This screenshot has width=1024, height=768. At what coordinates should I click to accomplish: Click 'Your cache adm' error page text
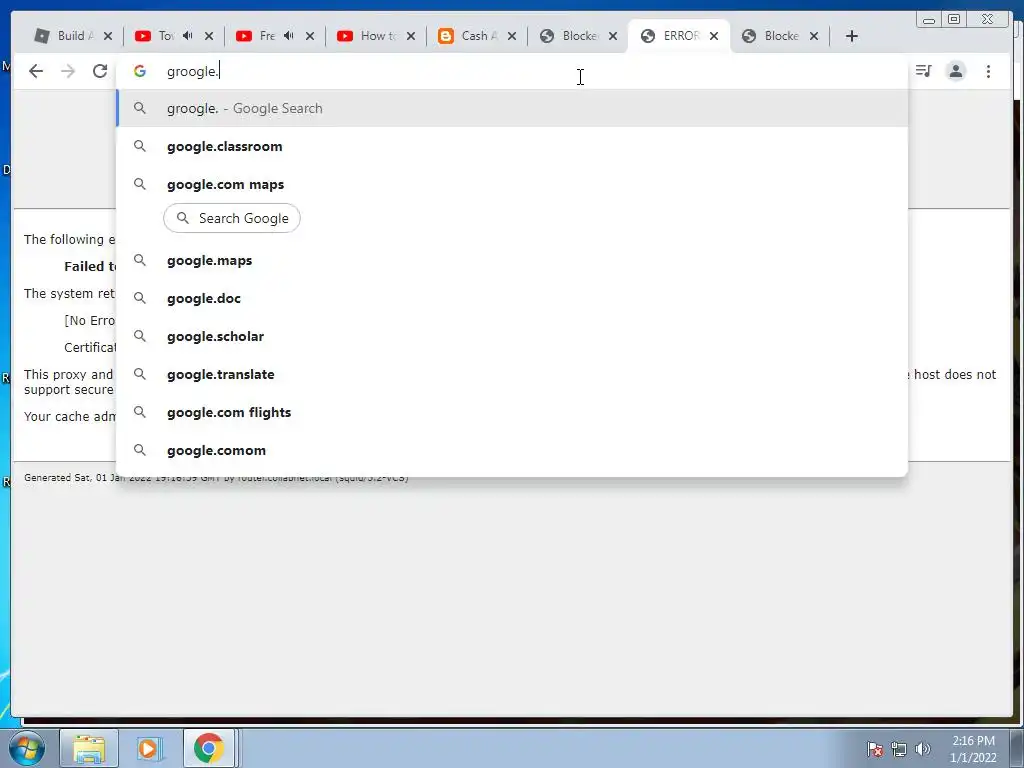click(70, 417)
